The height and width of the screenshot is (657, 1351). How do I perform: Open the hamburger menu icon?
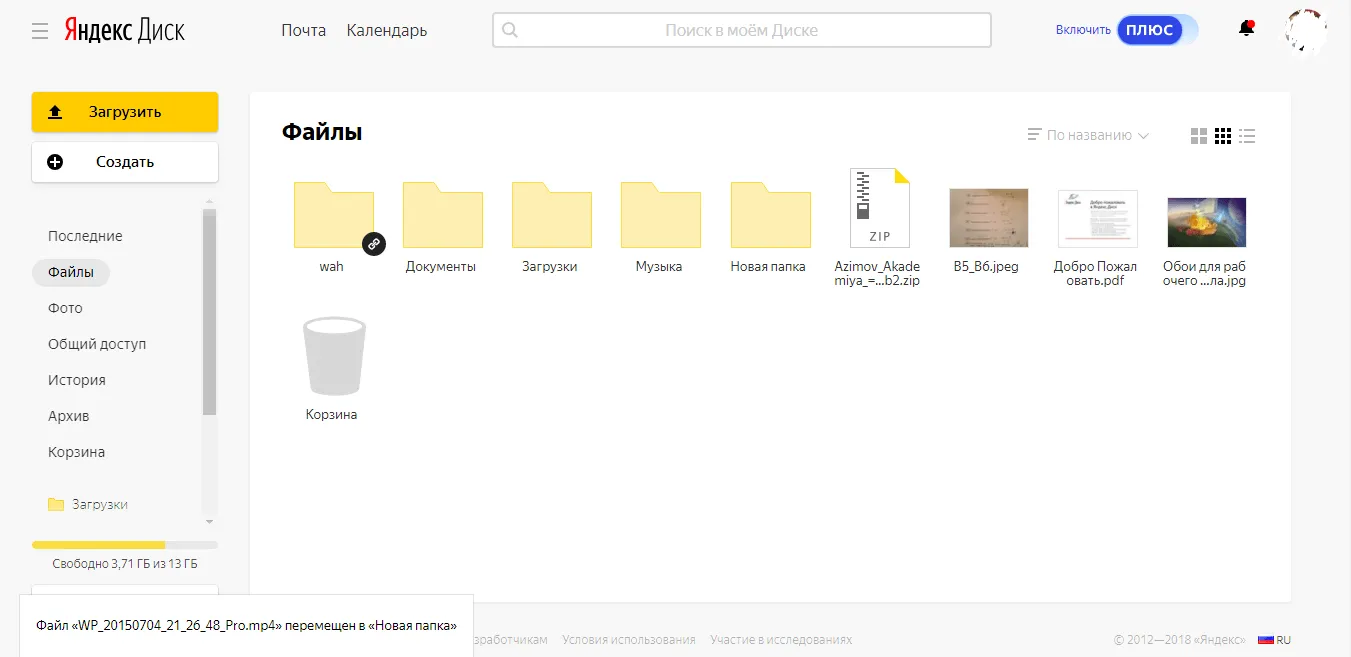tap(40, 31)
